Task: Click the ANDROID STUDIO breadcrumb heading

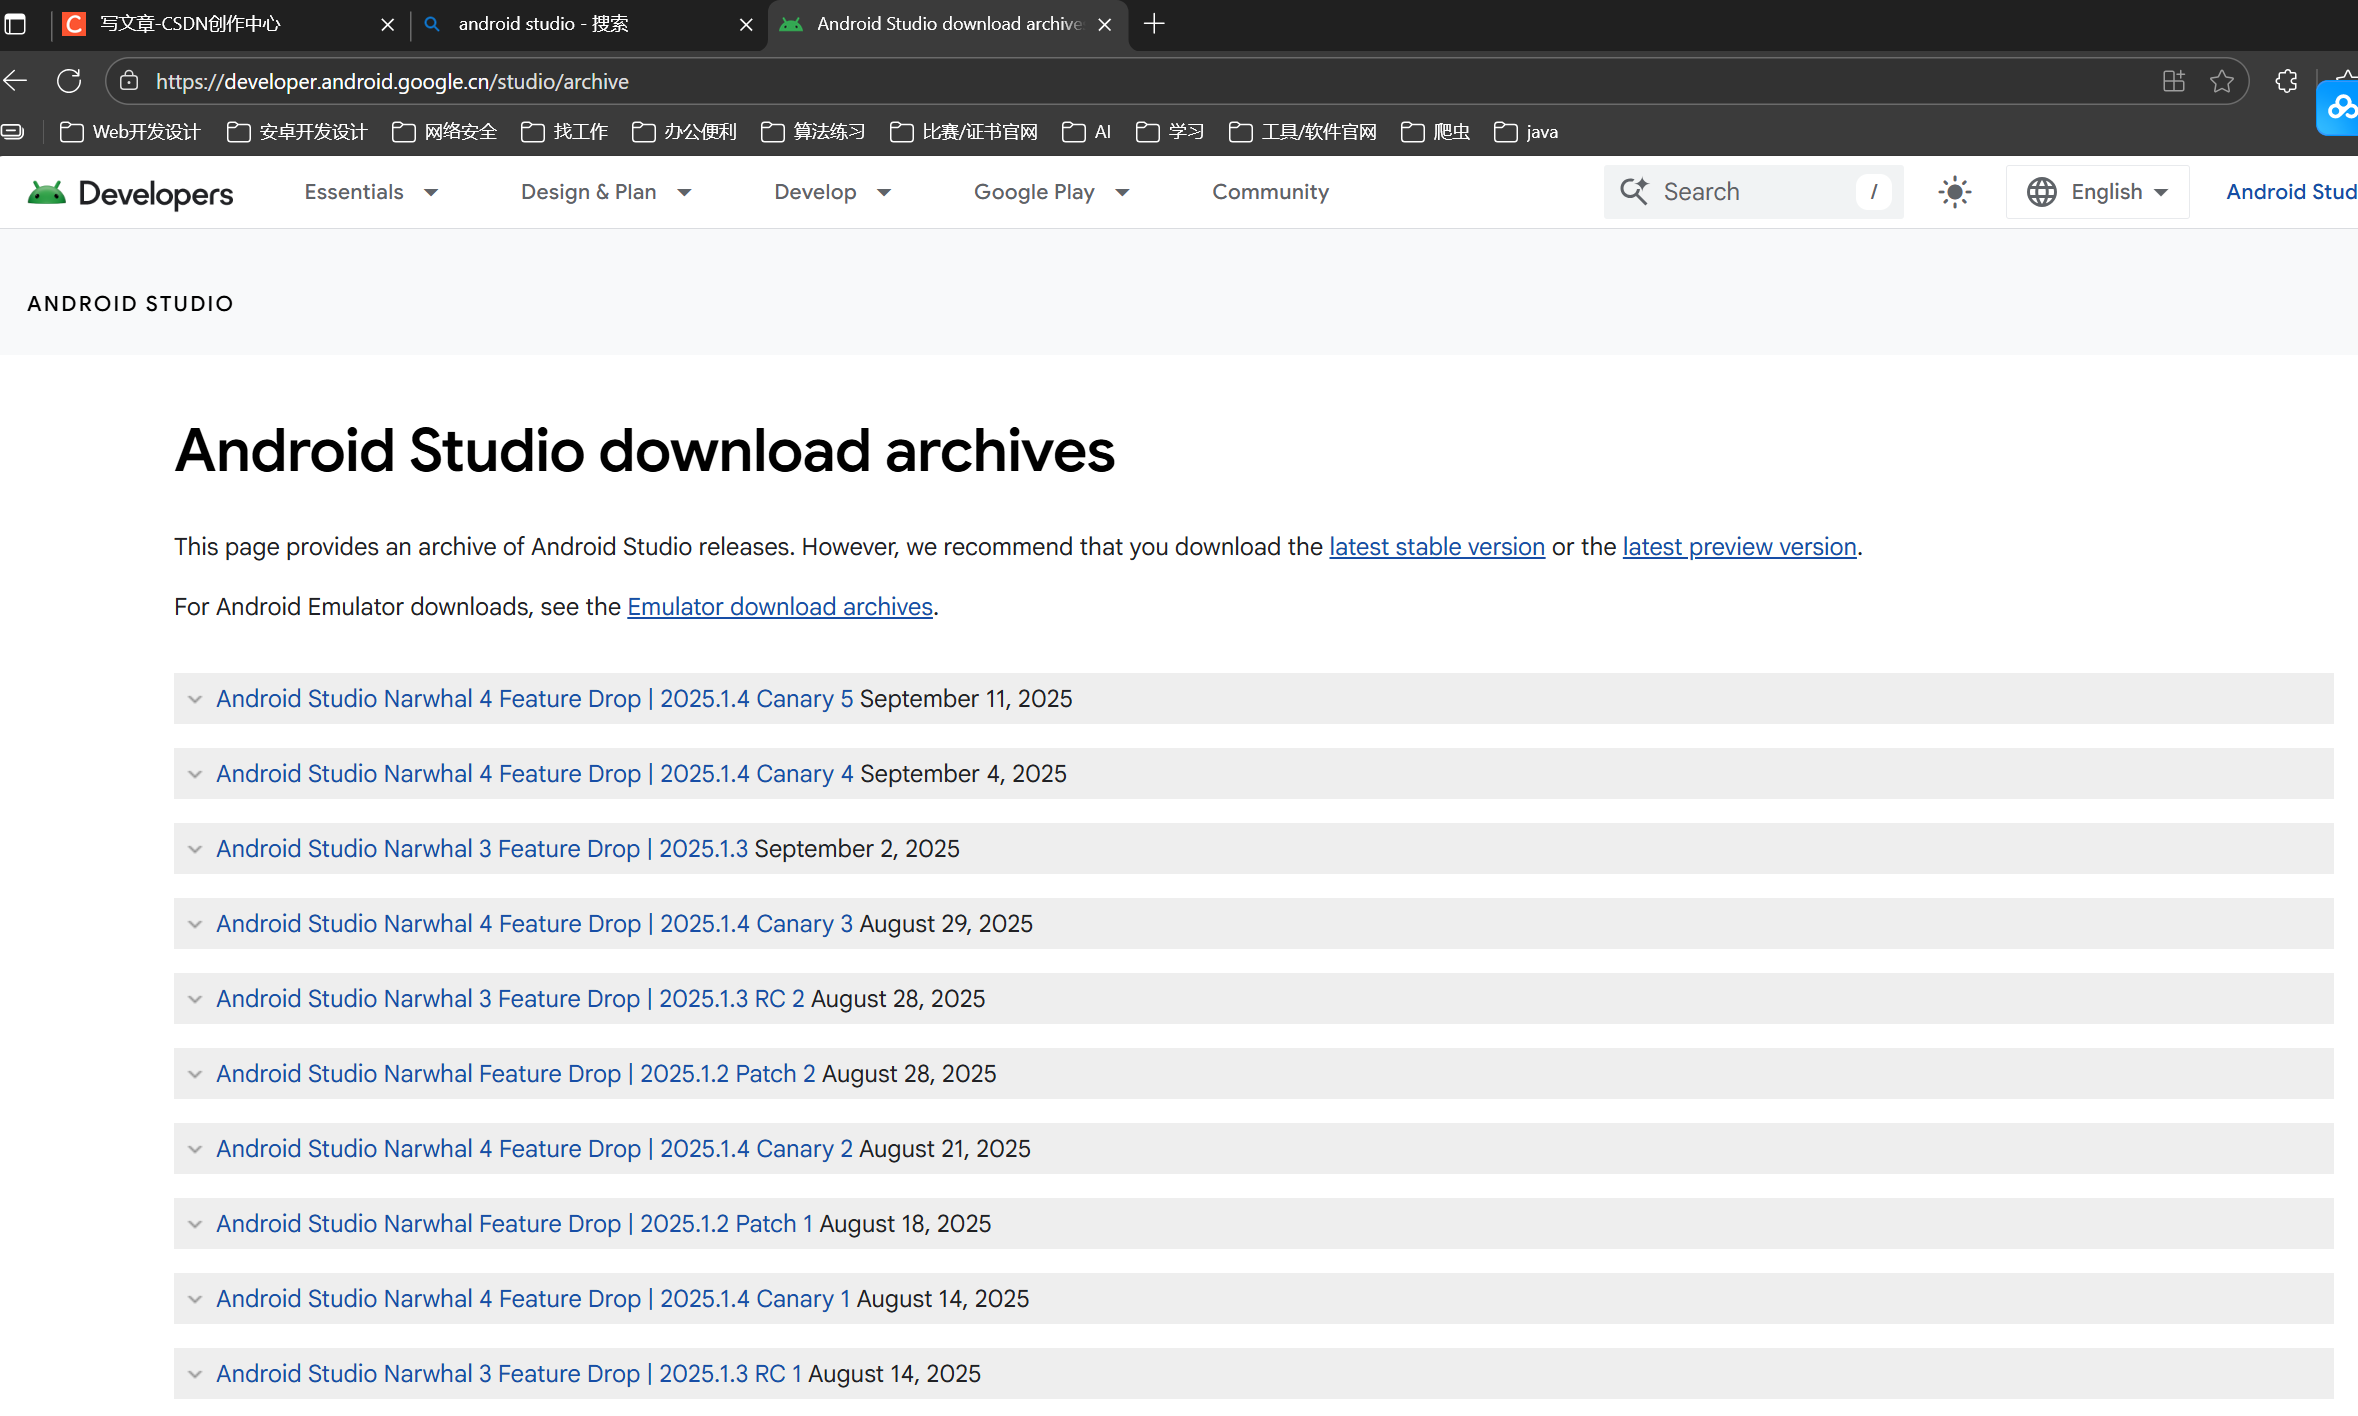Action: 130,304
